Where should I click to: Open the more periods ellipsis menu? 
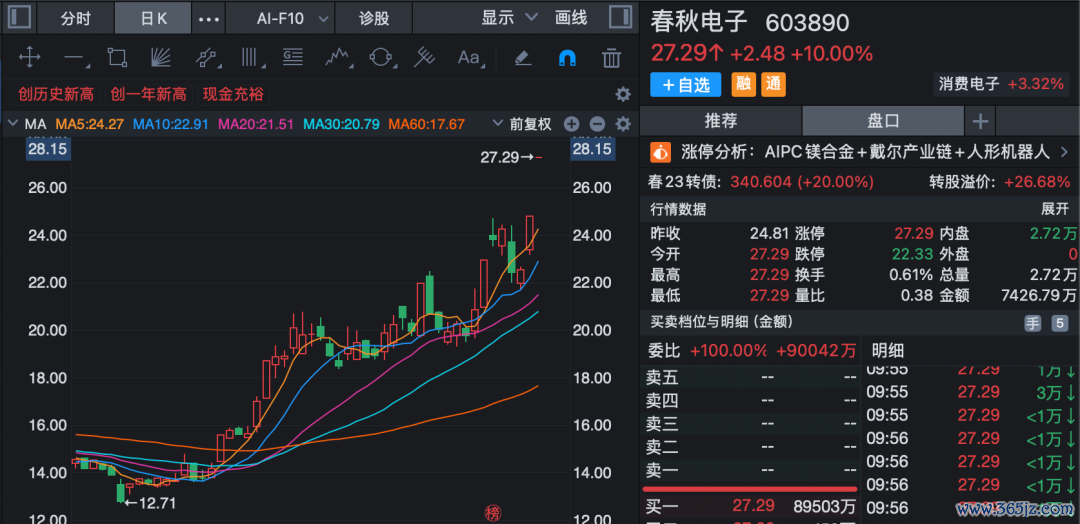[x=208, y=19]
